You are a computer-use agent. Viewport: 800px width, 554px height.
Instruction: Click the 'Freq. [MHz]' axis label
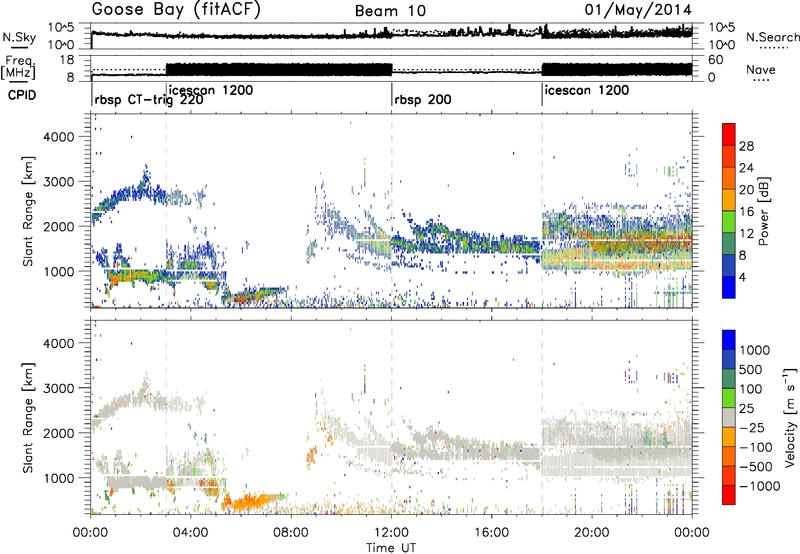point(18,66)
